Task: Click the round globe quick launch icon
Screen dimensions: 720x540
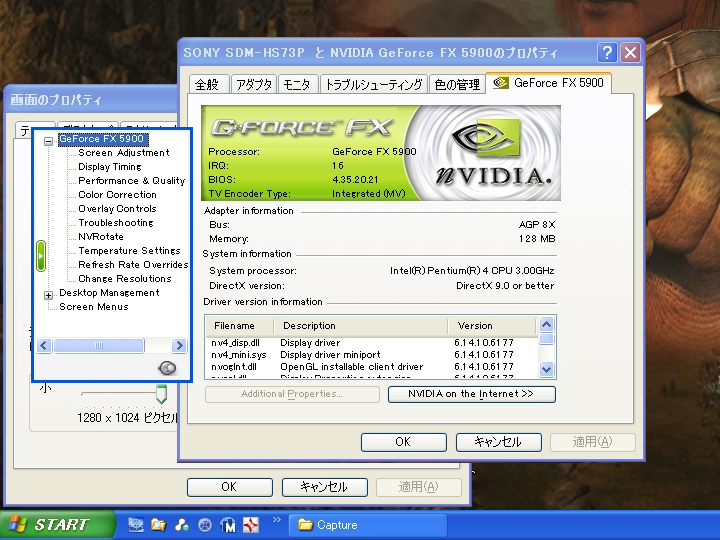Action: [x=205, y=524]
